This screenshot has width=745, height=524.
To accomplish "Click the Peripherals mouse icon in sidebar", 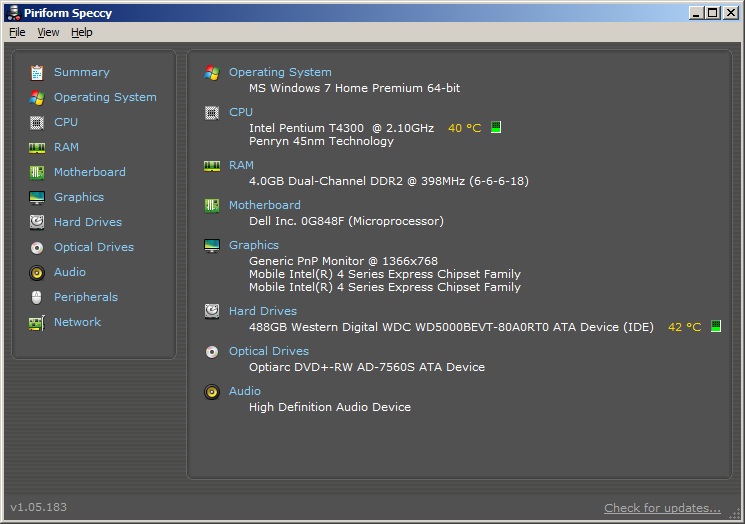I will point(37,297).
